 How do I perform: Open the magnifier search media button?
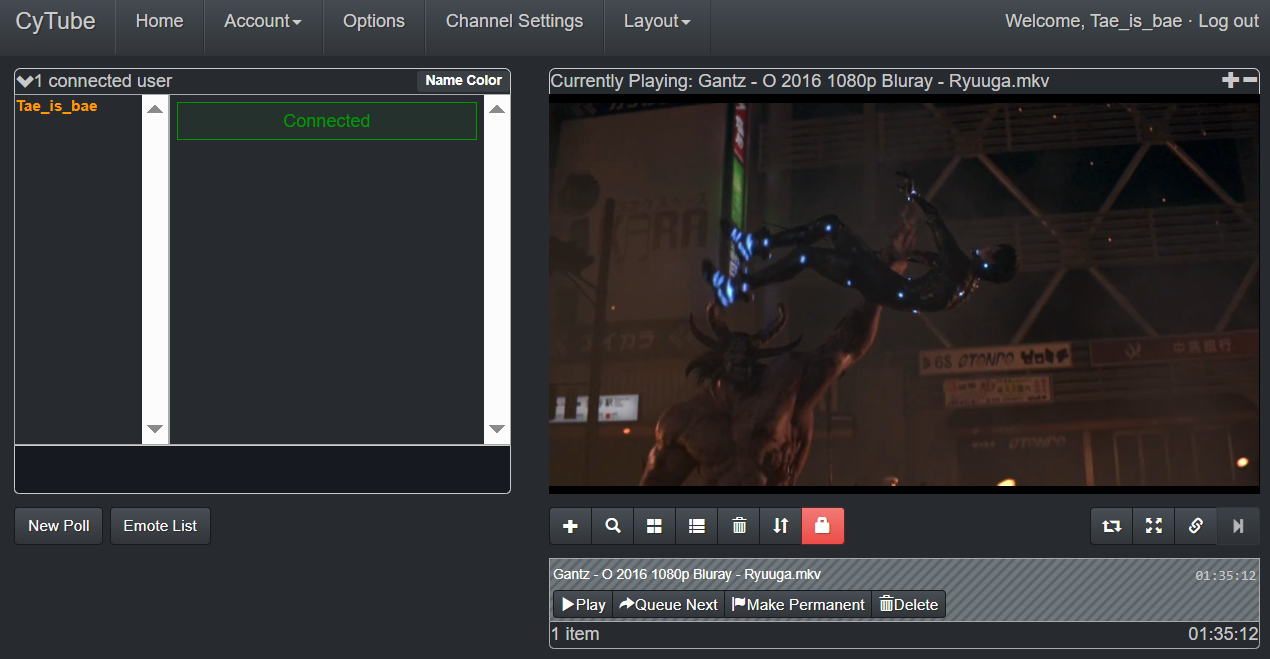tap(613, 526)
